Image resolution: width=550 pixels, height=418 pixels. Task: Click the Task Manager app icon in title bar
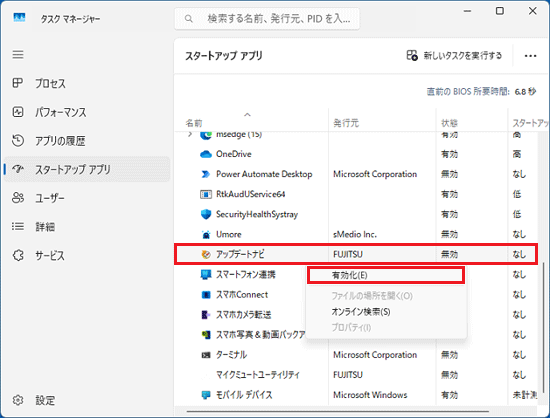click(x=19, y=17)
